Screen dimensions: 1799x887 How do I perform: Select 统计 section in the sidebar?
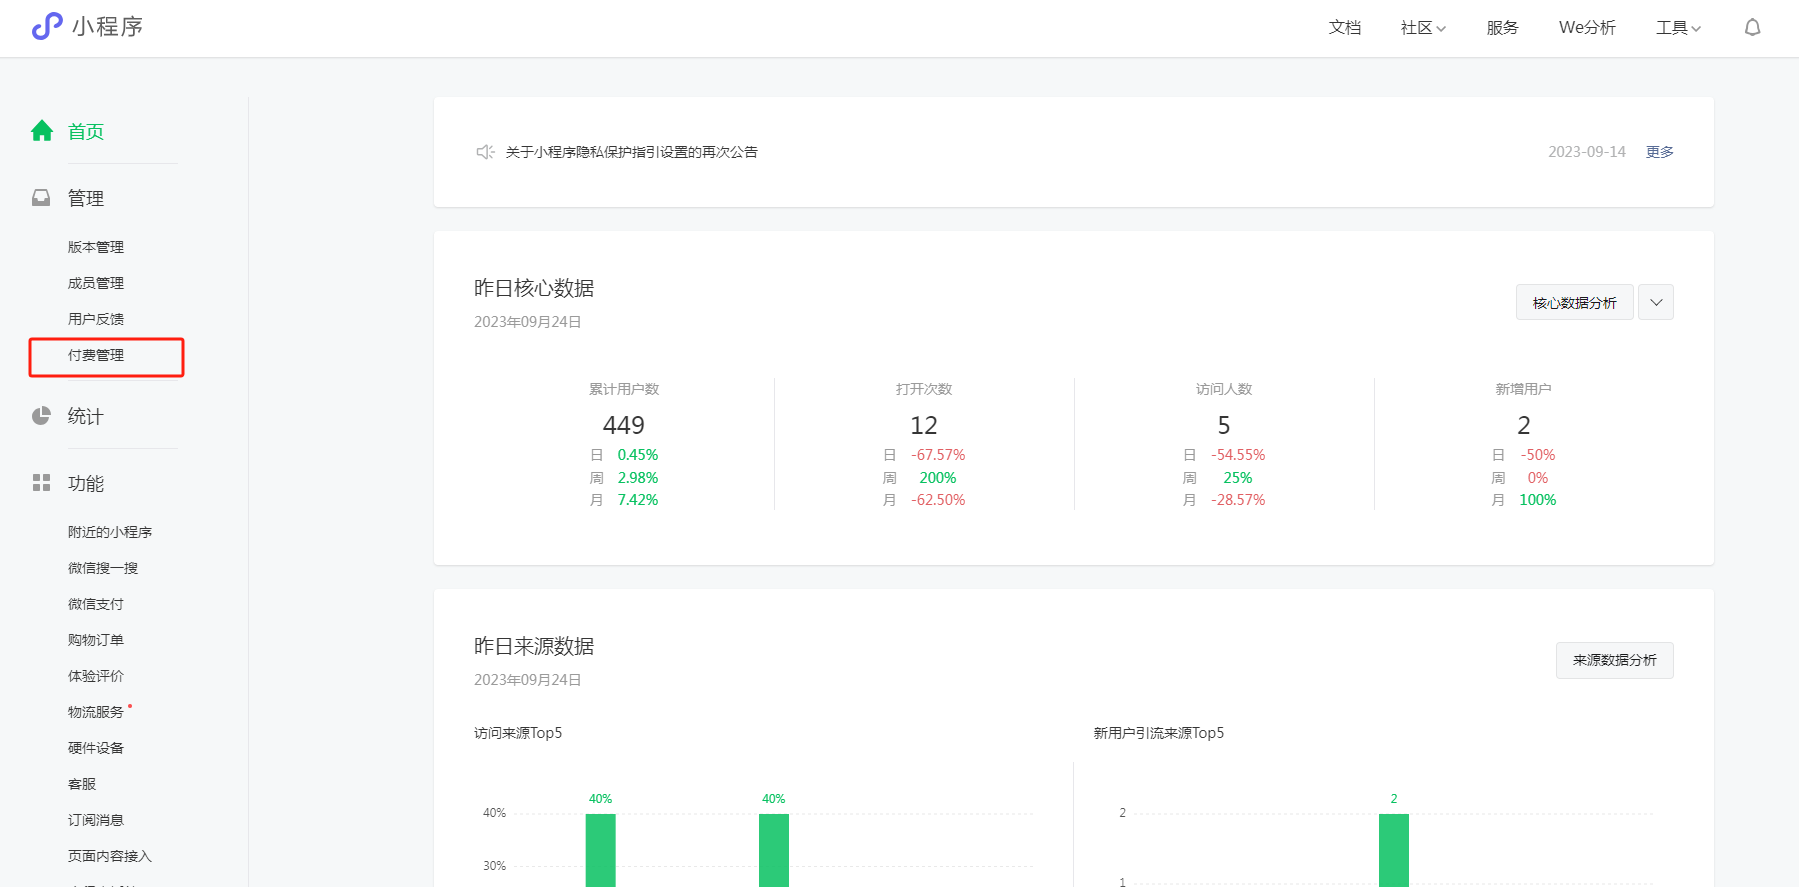tap(86, 416)
